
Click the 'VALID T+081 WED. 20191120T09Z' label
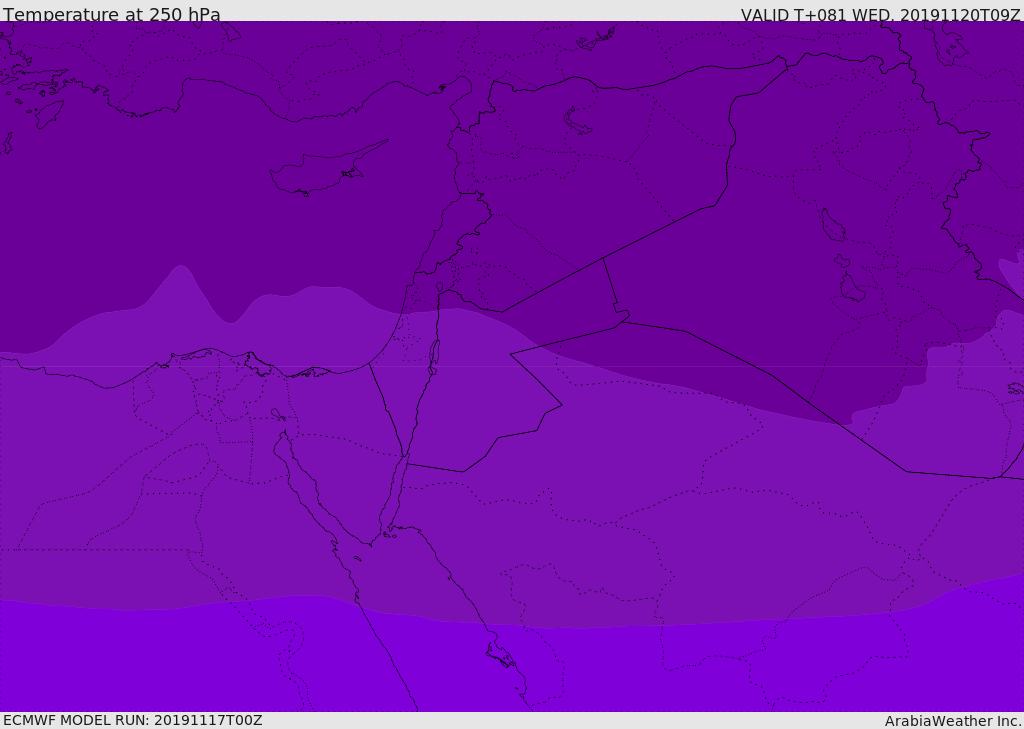(x=880, y=14)
